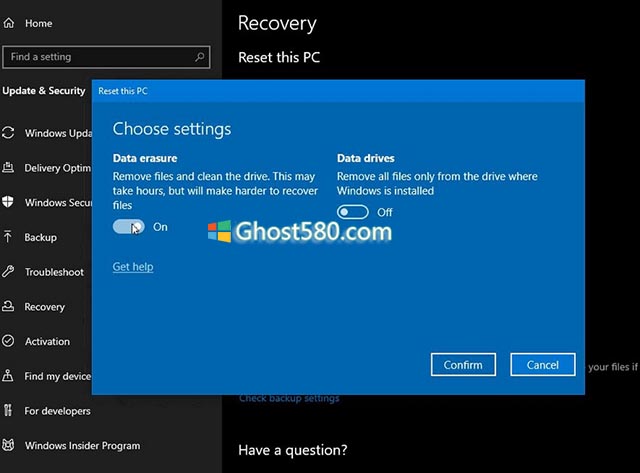Turn off the Data erasure toggle
640x473 pixels.
pos(128,227)
